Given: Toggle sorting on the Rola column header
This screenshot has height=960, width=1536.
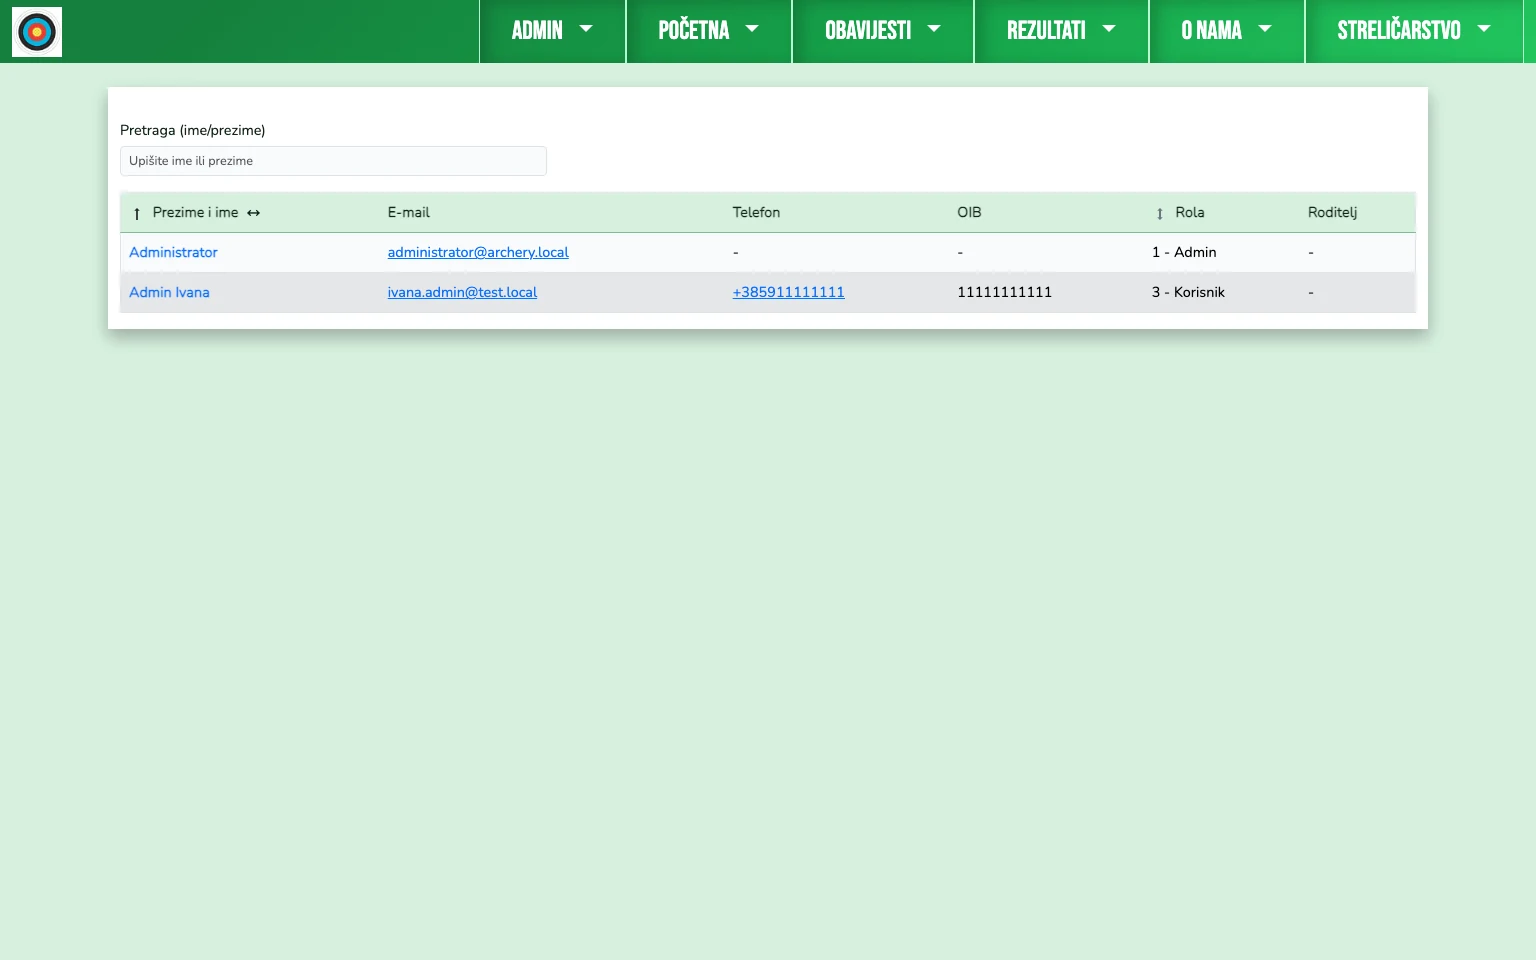Looking at the screenshot, I should [1190, 212].
